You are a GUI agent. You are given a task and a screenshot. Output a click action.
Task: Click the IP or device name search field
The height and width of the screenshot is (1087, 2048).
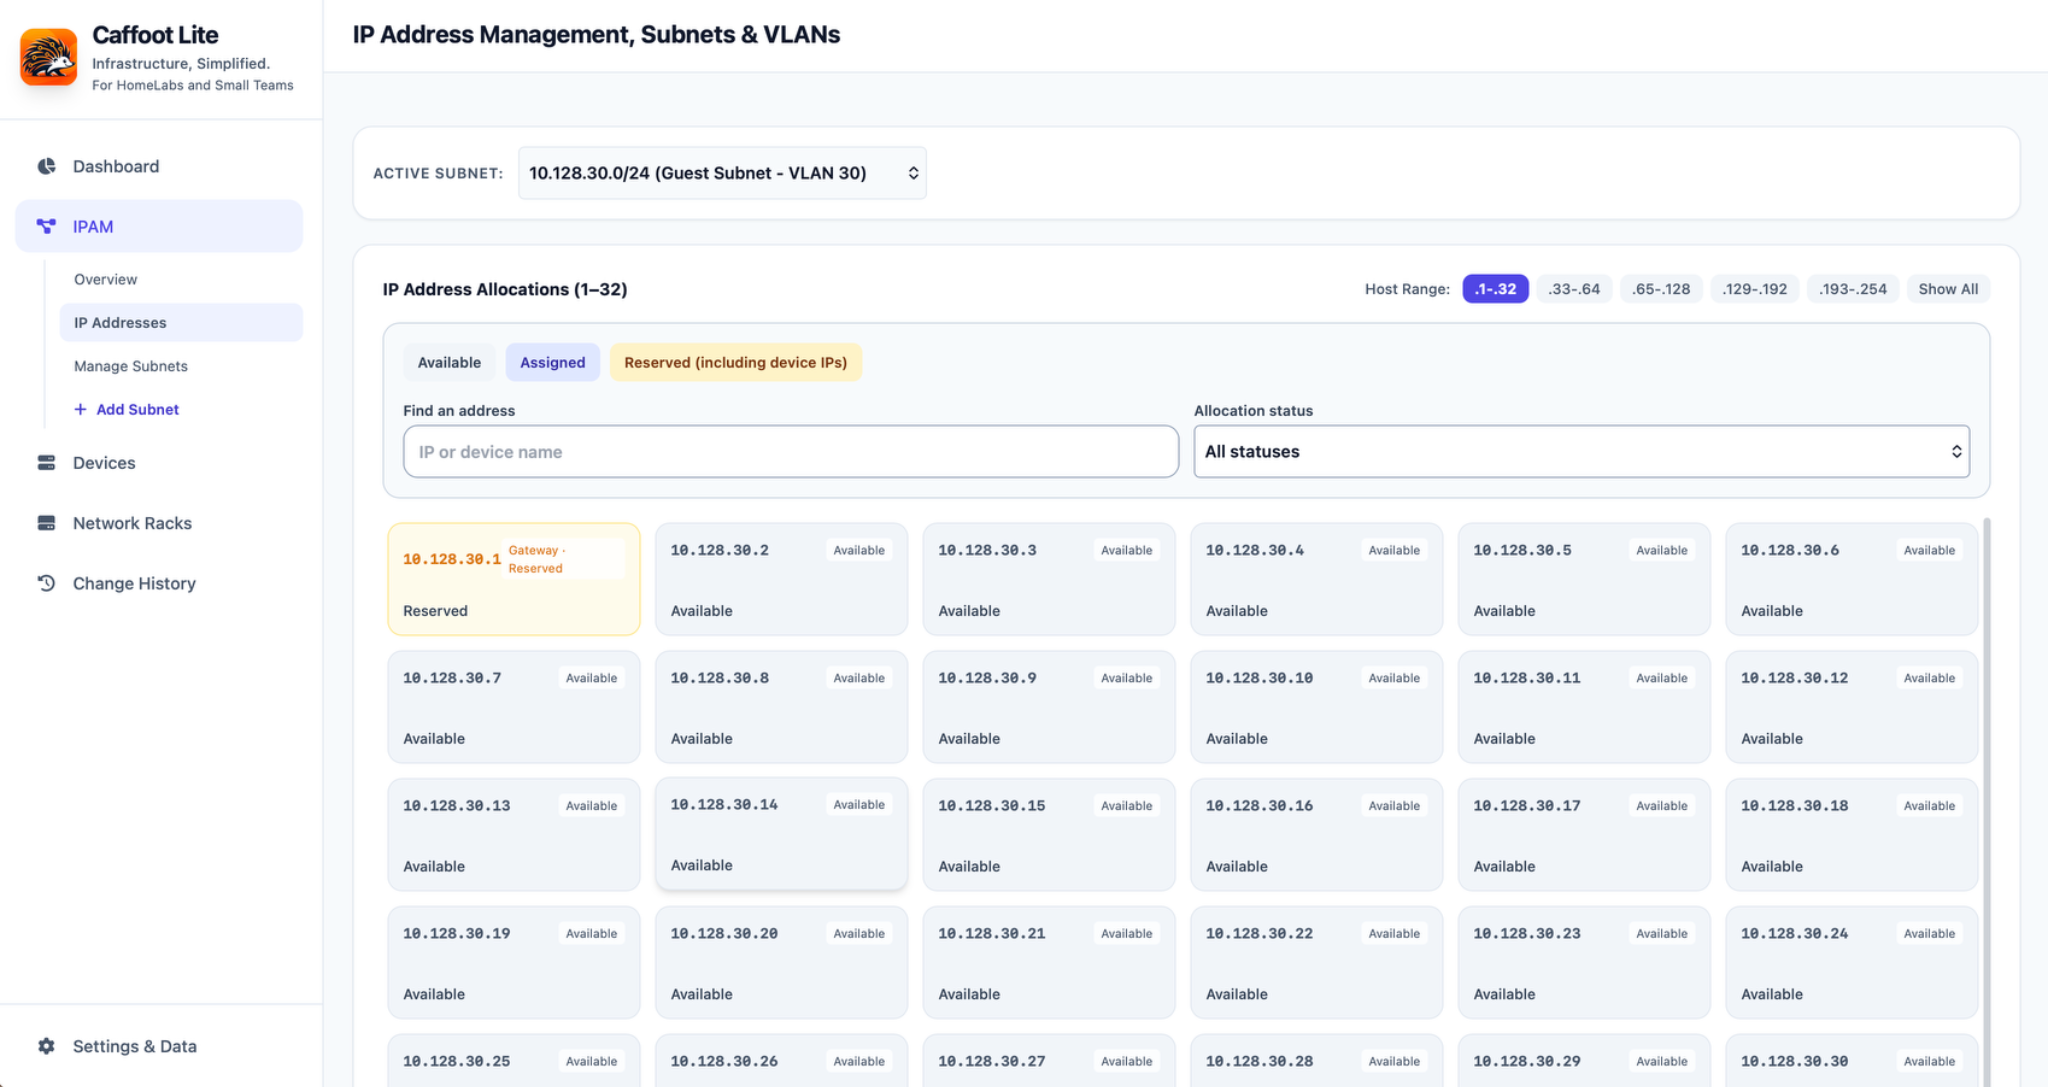791,451
